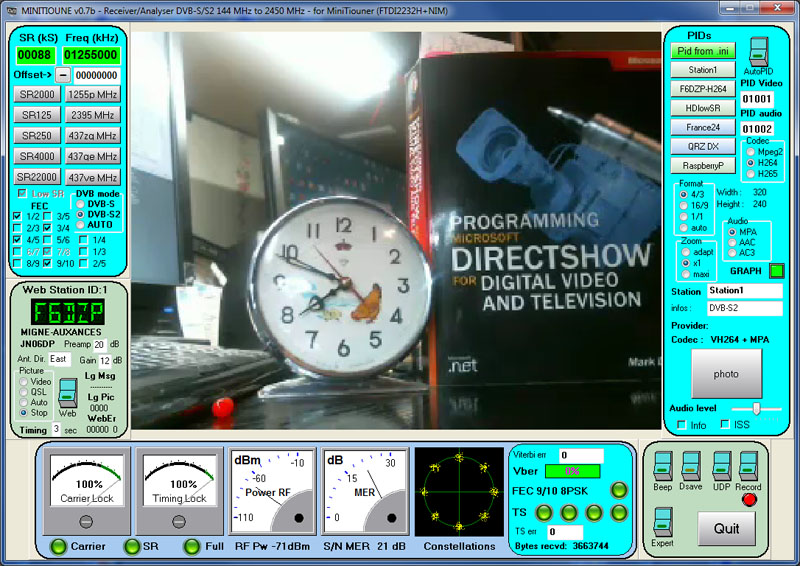
Task: Click the Freq 01255000 field
Action: pos(91,55)
